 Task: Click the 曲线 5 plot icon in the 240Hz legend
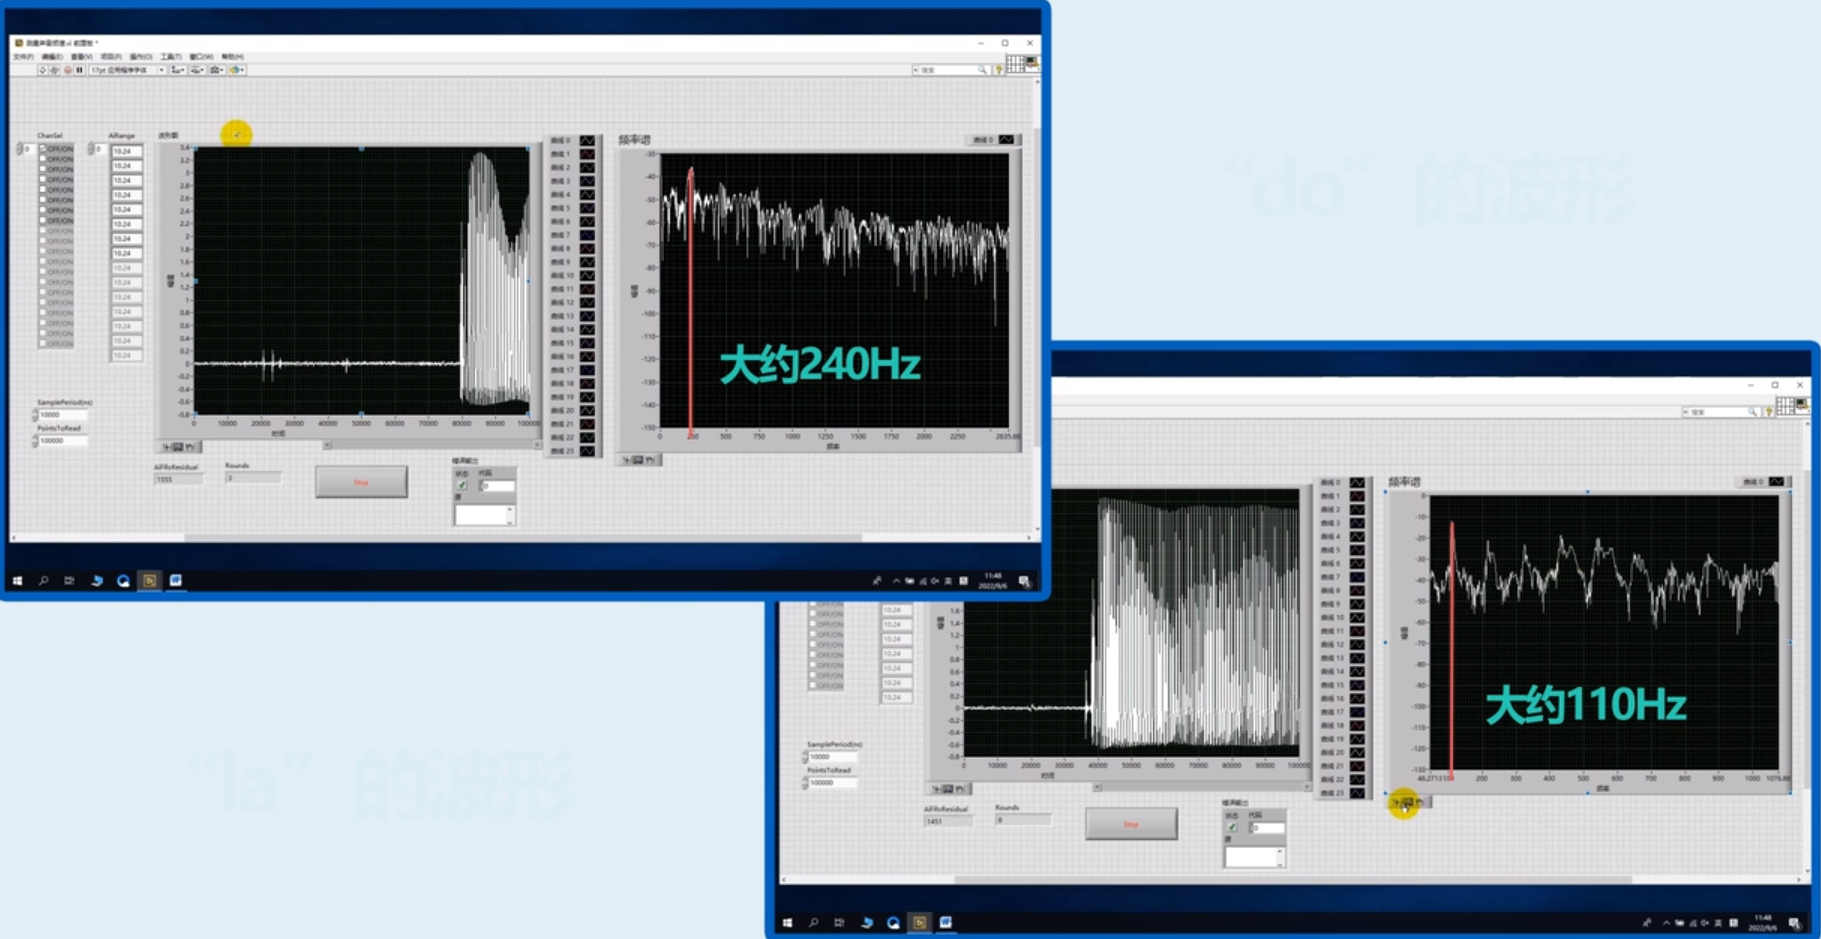(x=587, y=208)
